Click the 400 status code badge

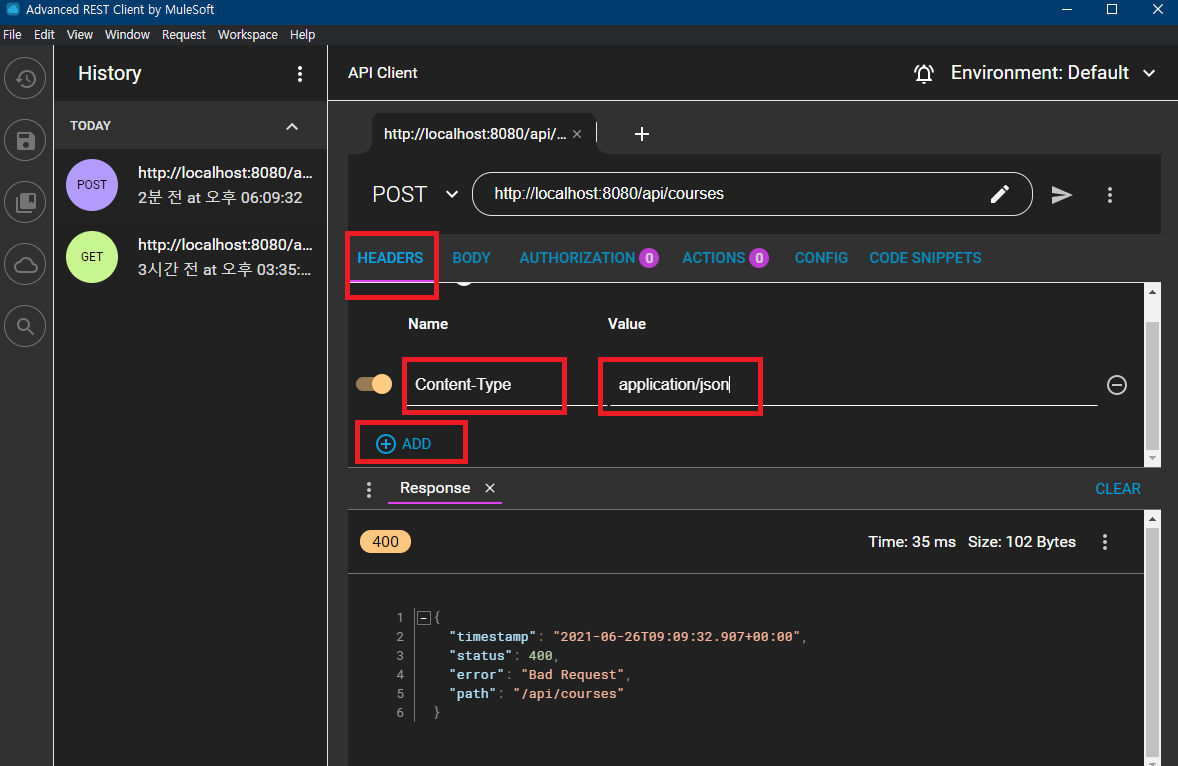point(385,542)
